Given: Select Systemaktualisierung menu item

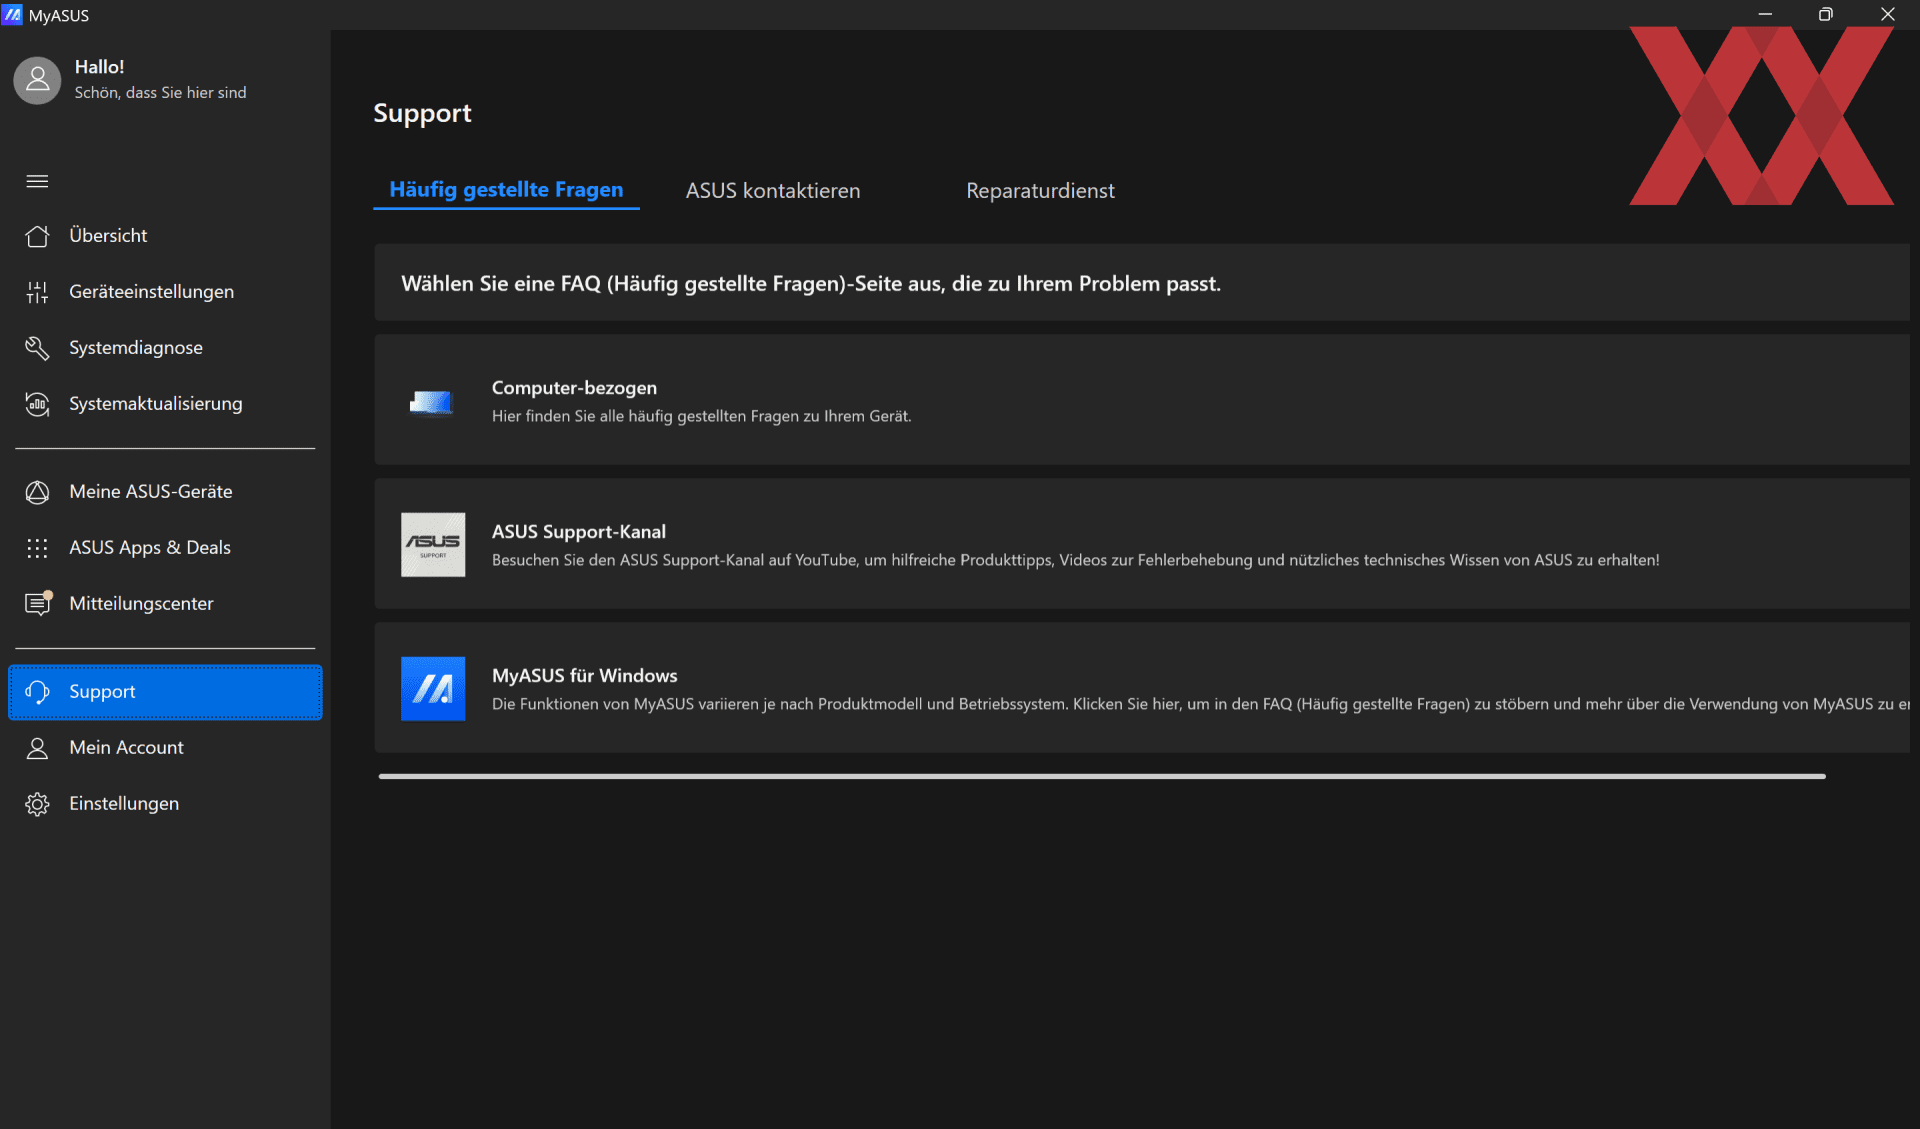Looking at the screenshot, I should pyautogui.click(x=165, y=404).
